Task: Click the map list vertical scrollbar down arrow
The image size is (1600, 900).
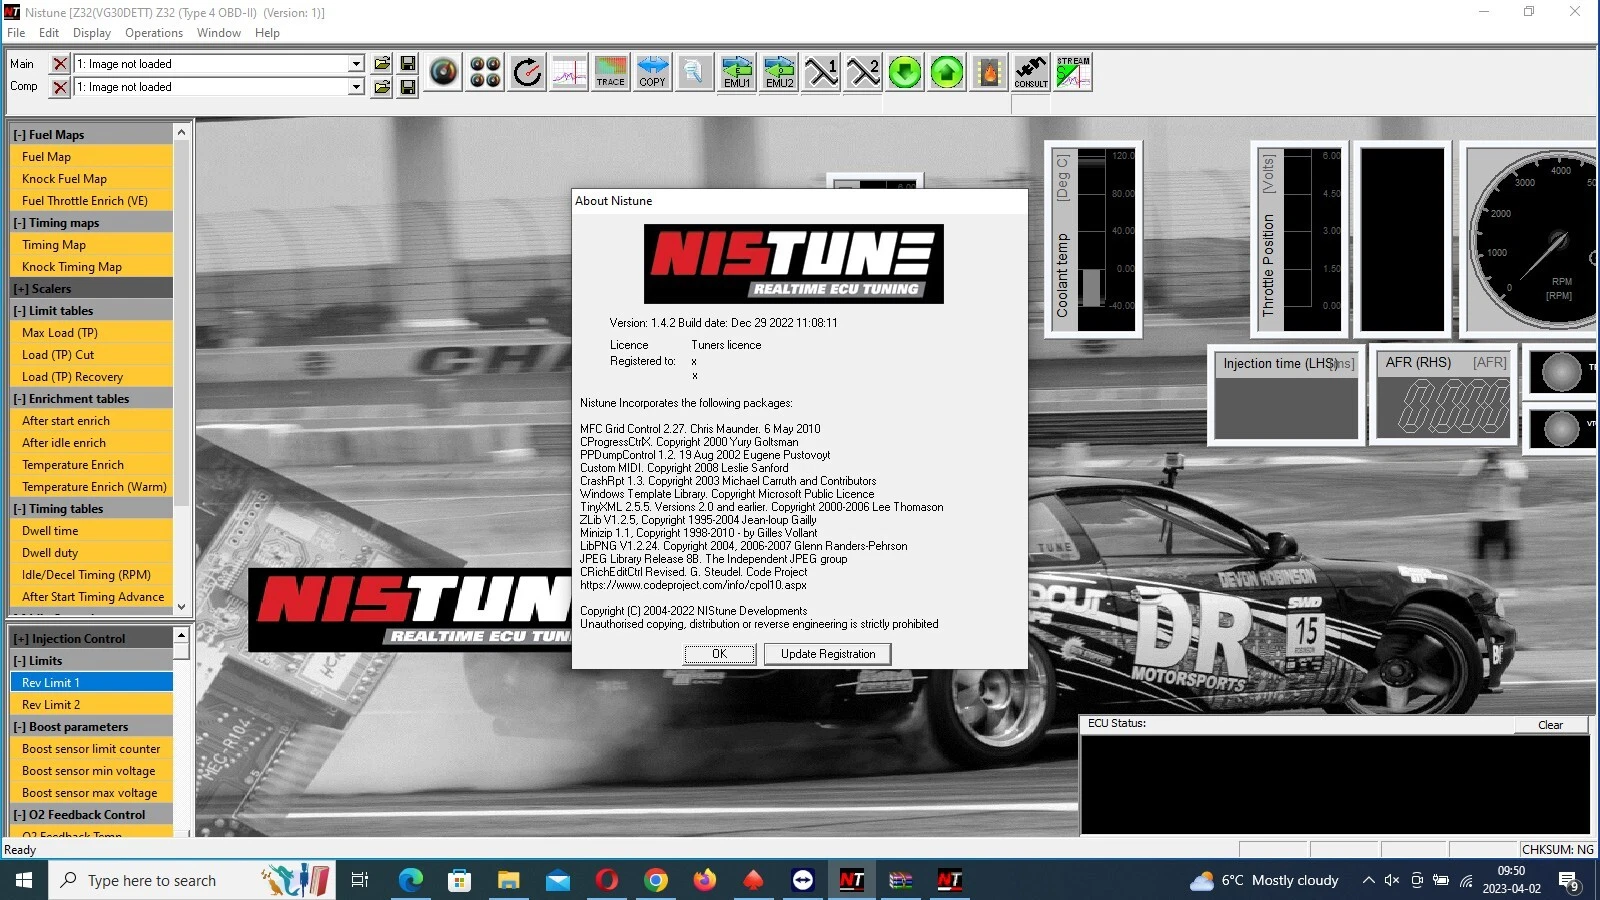Action: pos(181,606)
